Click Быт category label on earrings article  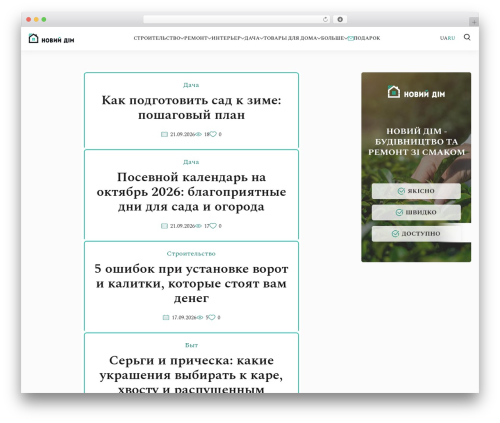click(x=191, y=345)
